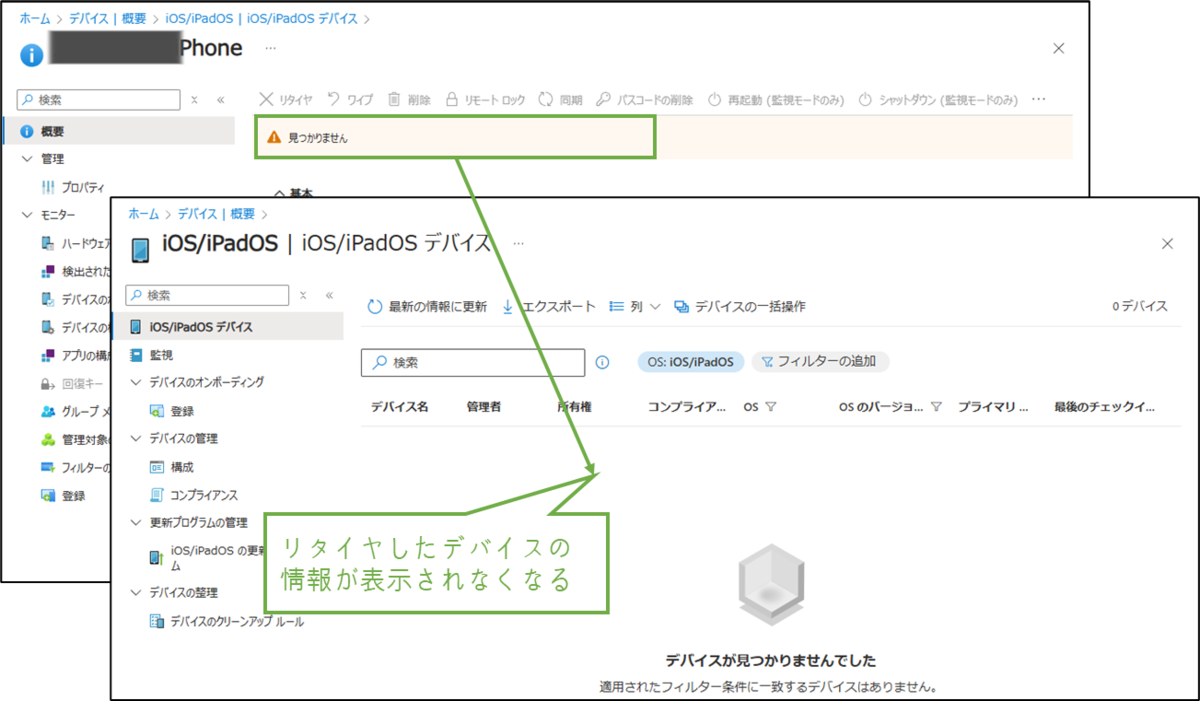
Task: Click シャットダウン (監視モードのみ) in toolbar
Action: [x=939, y=100]
